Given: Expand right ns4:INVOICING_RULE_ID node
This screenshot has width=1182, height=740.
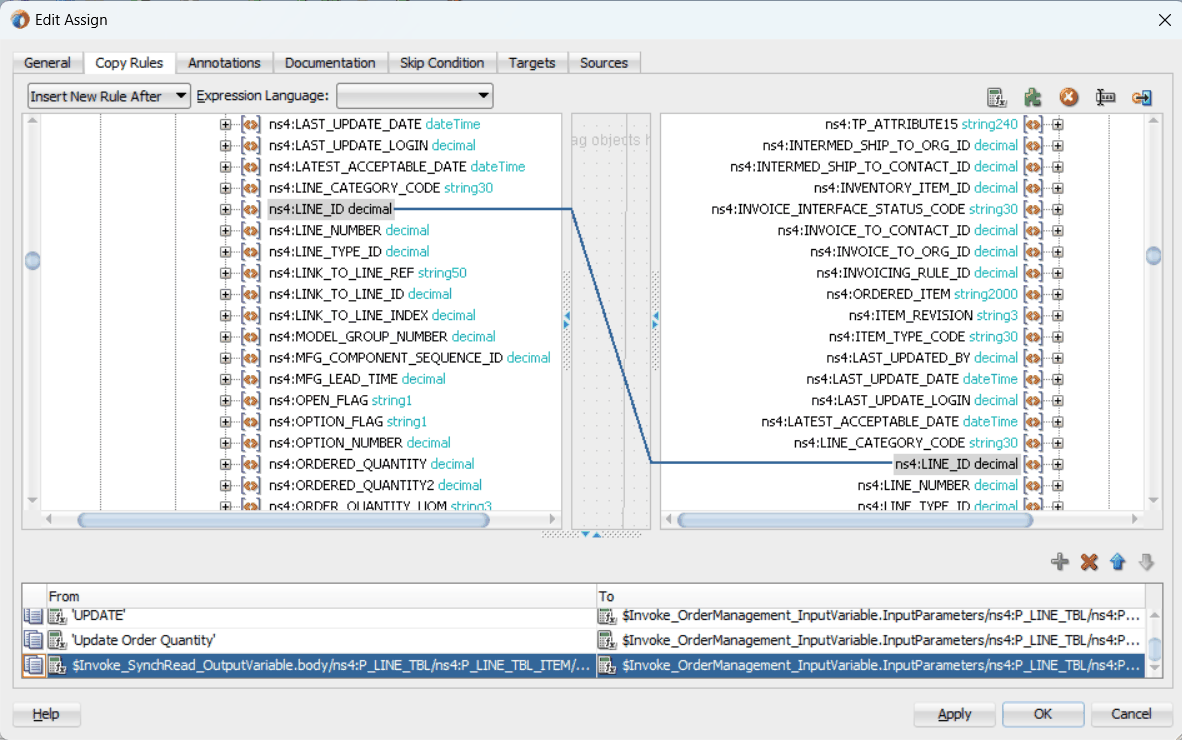Looking at the screenshot, I should pyautogui.click(x=1058, y=273).
